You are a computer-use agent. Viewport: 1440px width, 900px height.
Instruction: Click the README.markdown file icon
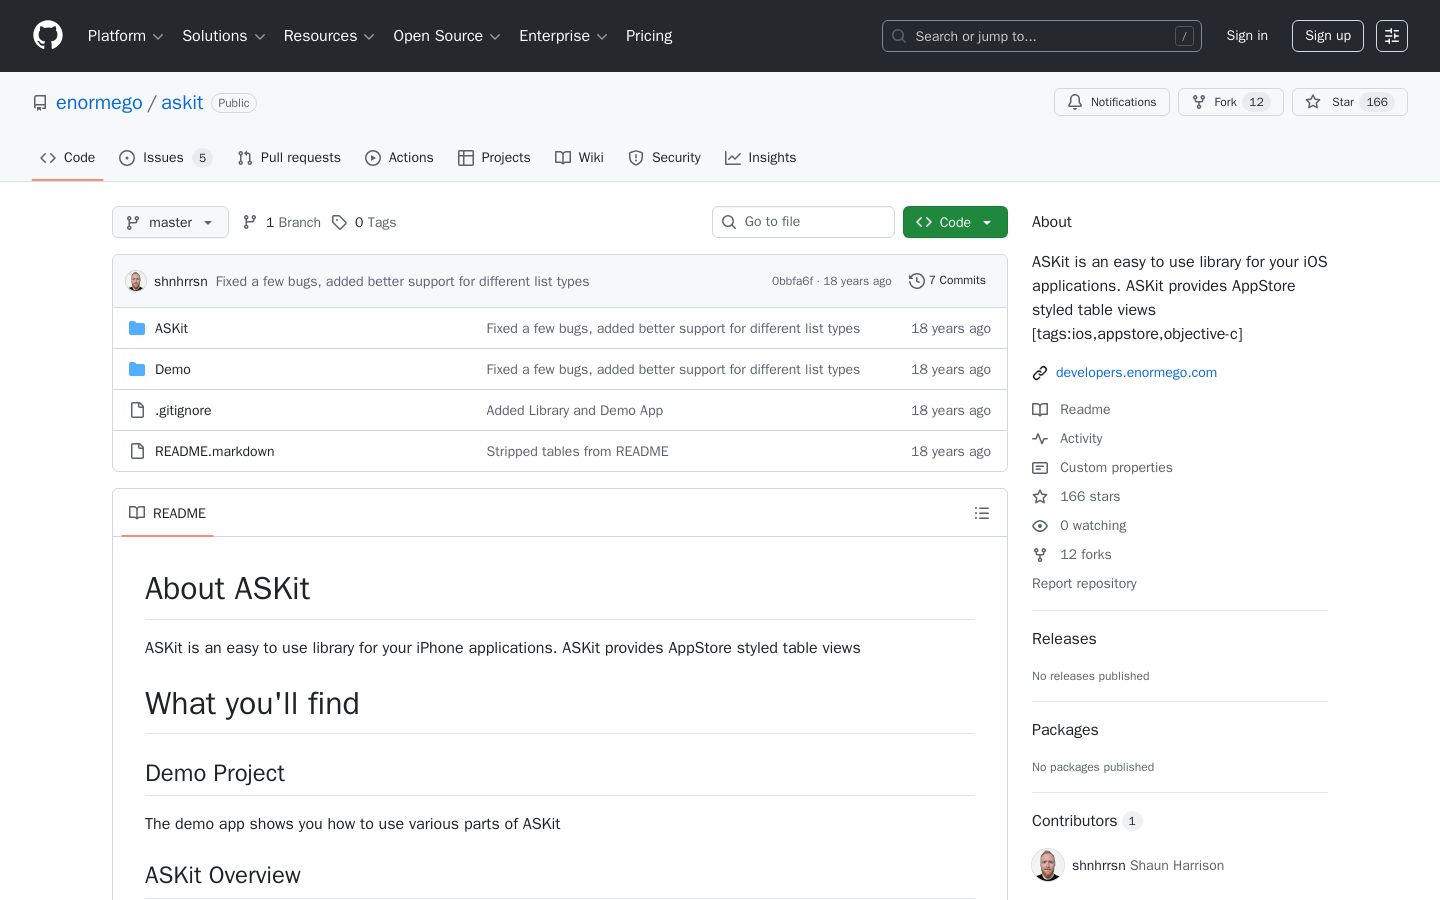click(x=137, y=451)
